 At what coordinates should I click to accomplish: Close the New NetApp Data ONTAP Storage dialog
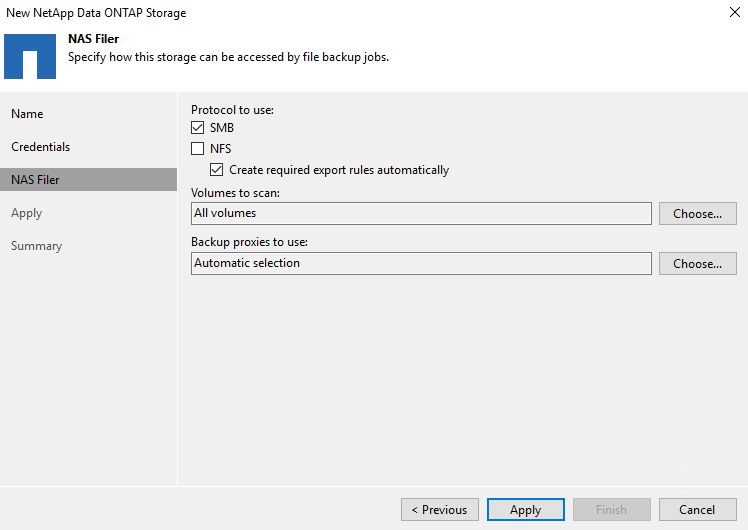tap(735, 13)
